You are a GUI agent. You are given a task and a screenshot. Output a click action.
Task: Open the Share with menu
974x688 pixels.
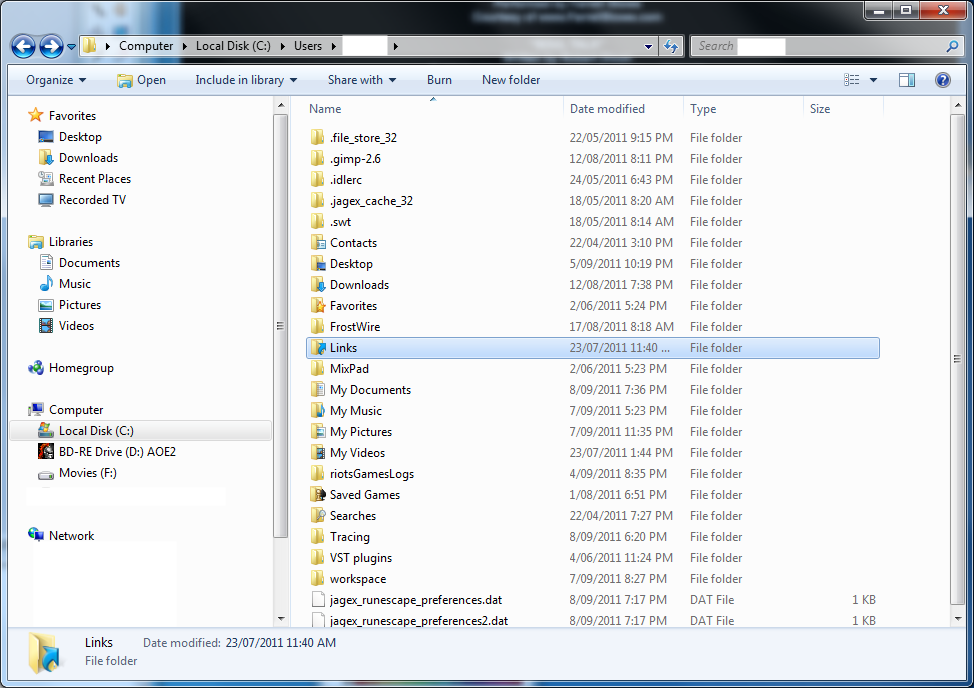[x=361, y=80]
